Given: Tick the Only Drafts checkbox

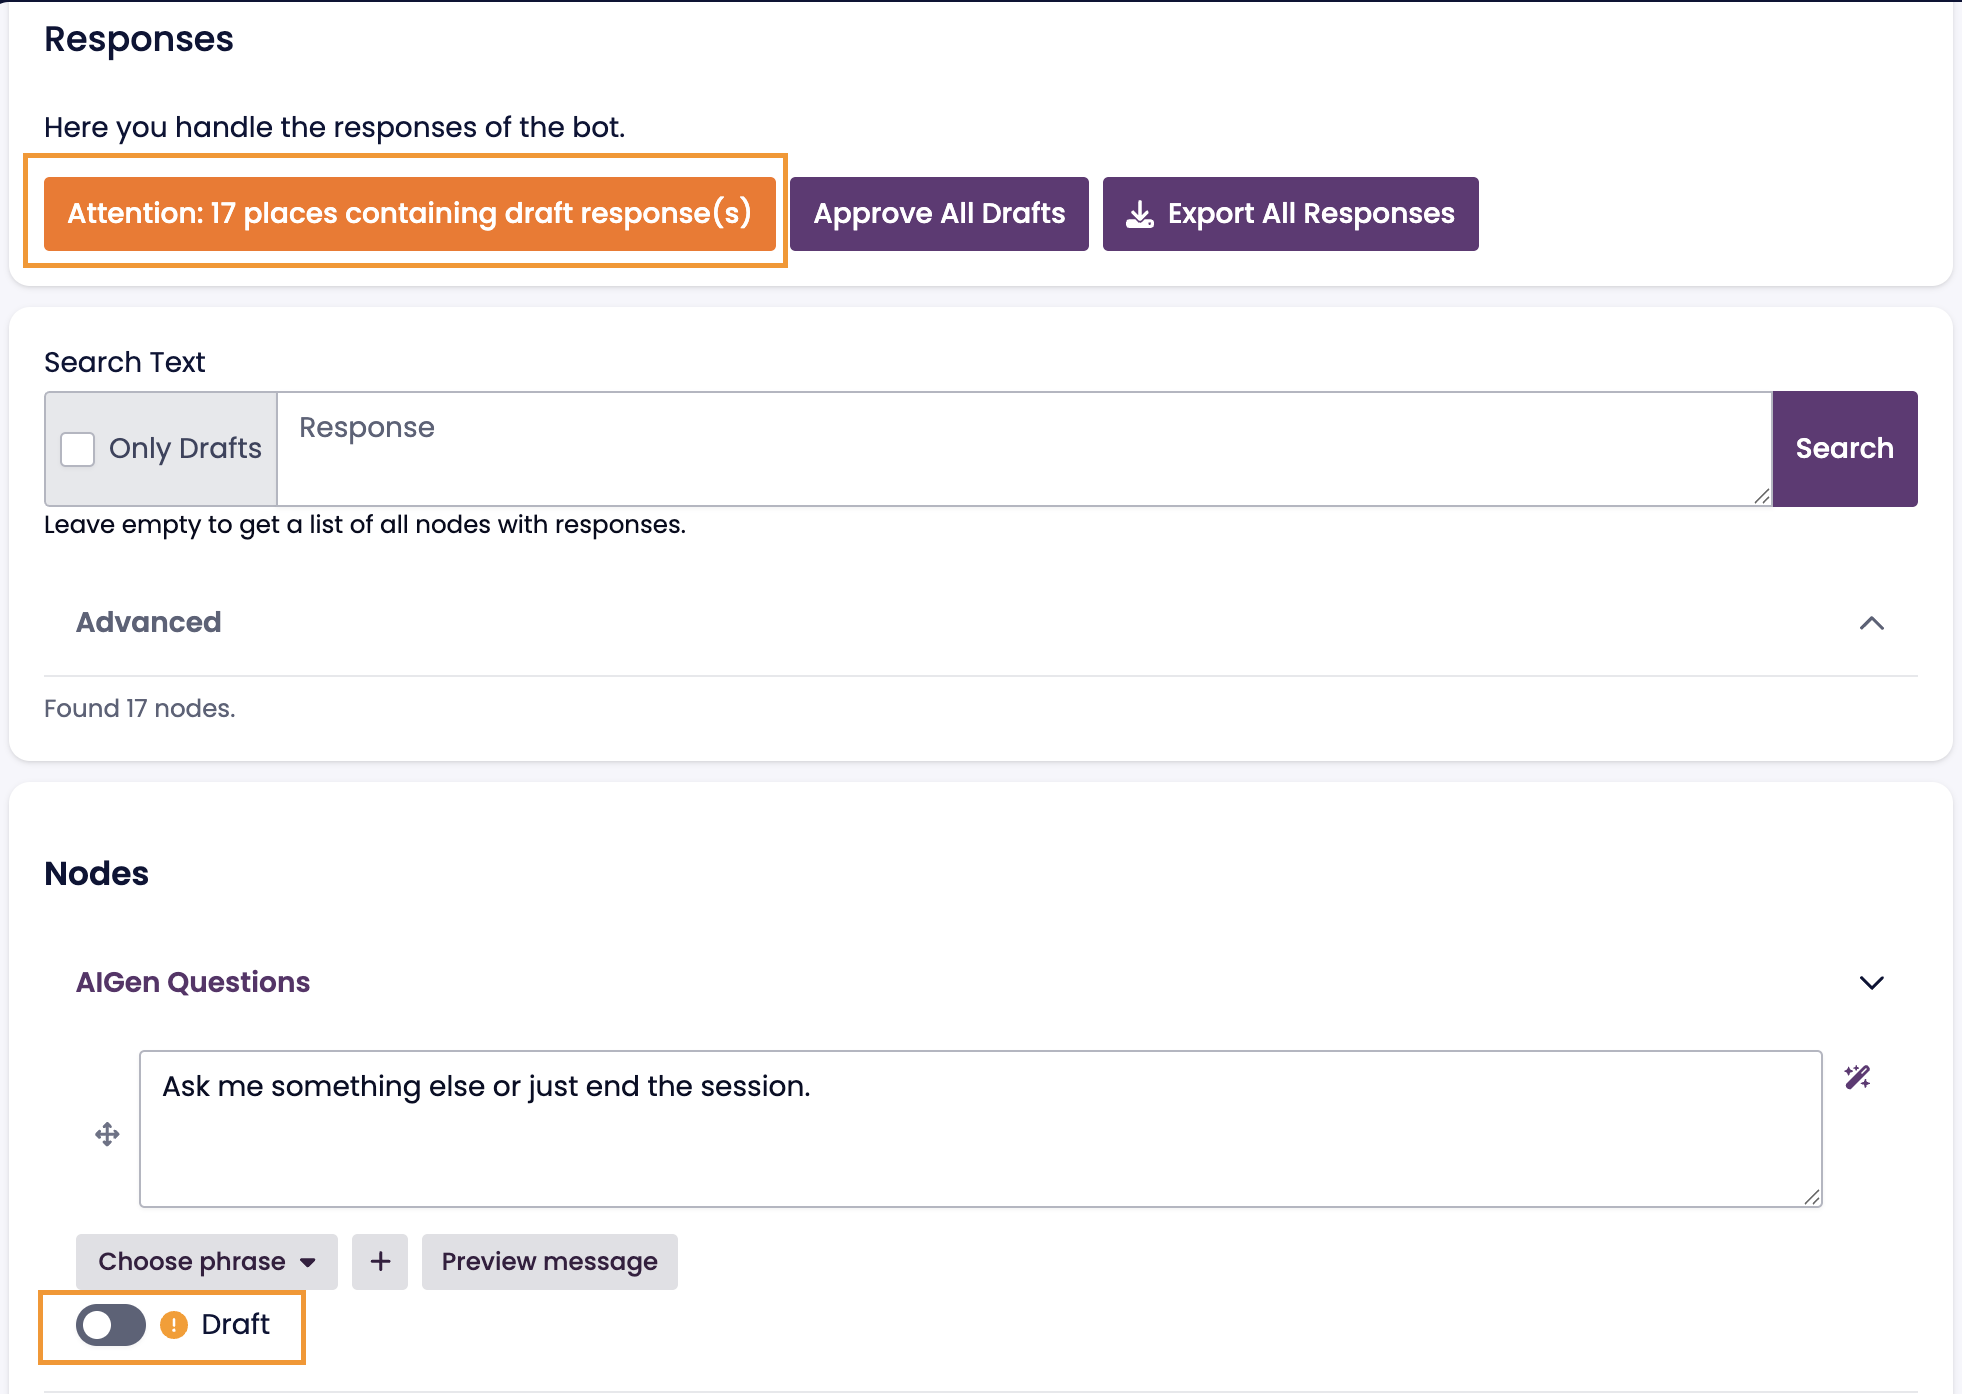Looking at the screenshot, I should tap(78, 449).
